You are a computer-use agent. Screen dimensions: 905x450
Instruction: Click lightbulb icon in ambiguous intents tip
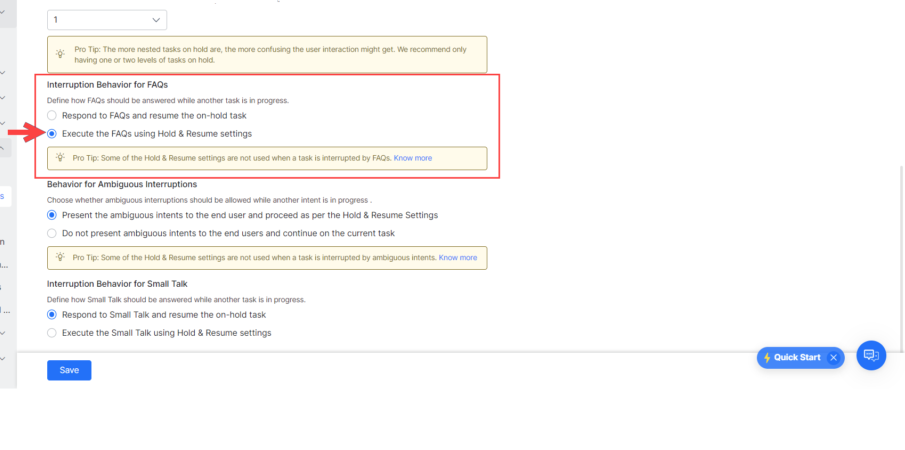point(61,258)
